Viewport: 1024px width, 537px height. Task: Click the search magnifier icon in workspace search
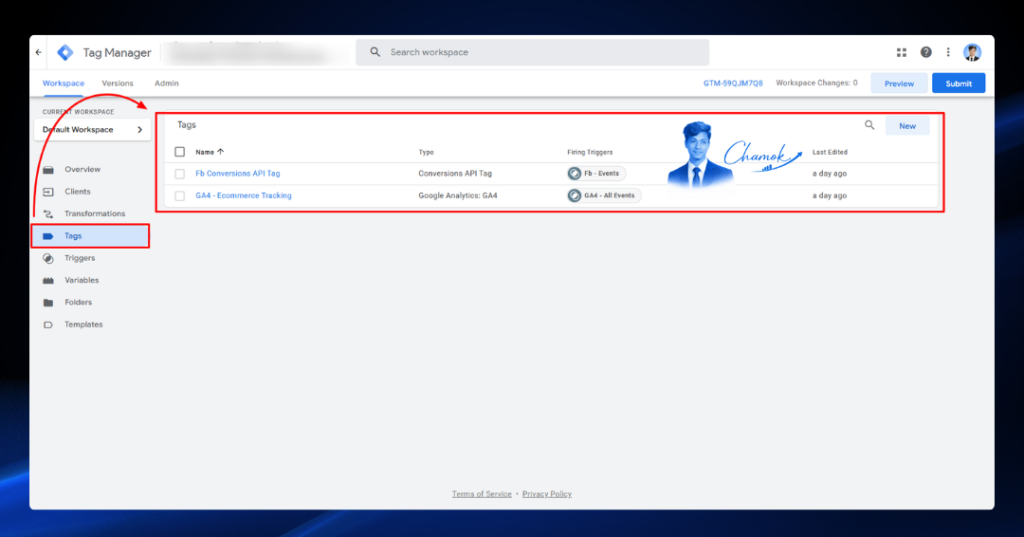375,52
